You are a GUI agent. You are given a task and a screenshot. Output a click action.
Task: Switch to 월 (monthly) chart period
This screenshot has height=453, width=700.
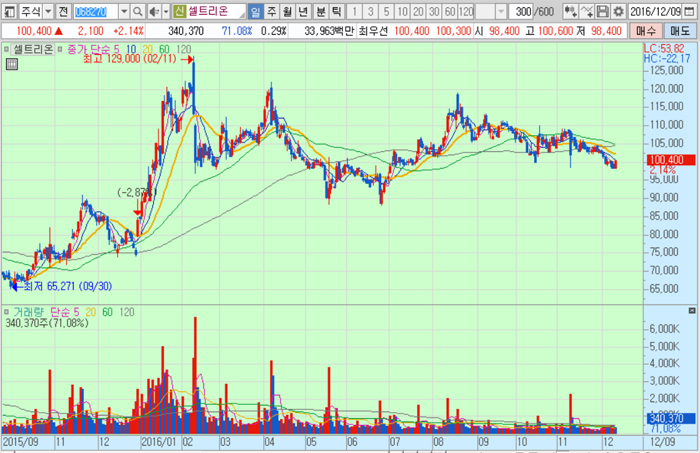click(x=287, y=12)
